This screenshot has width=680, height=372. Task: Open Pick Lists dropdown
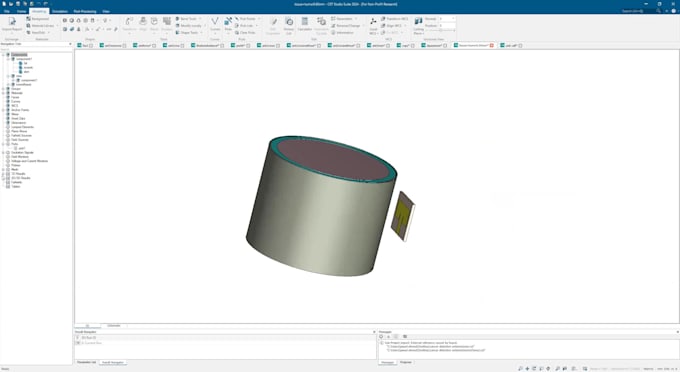tap(246, 26)
